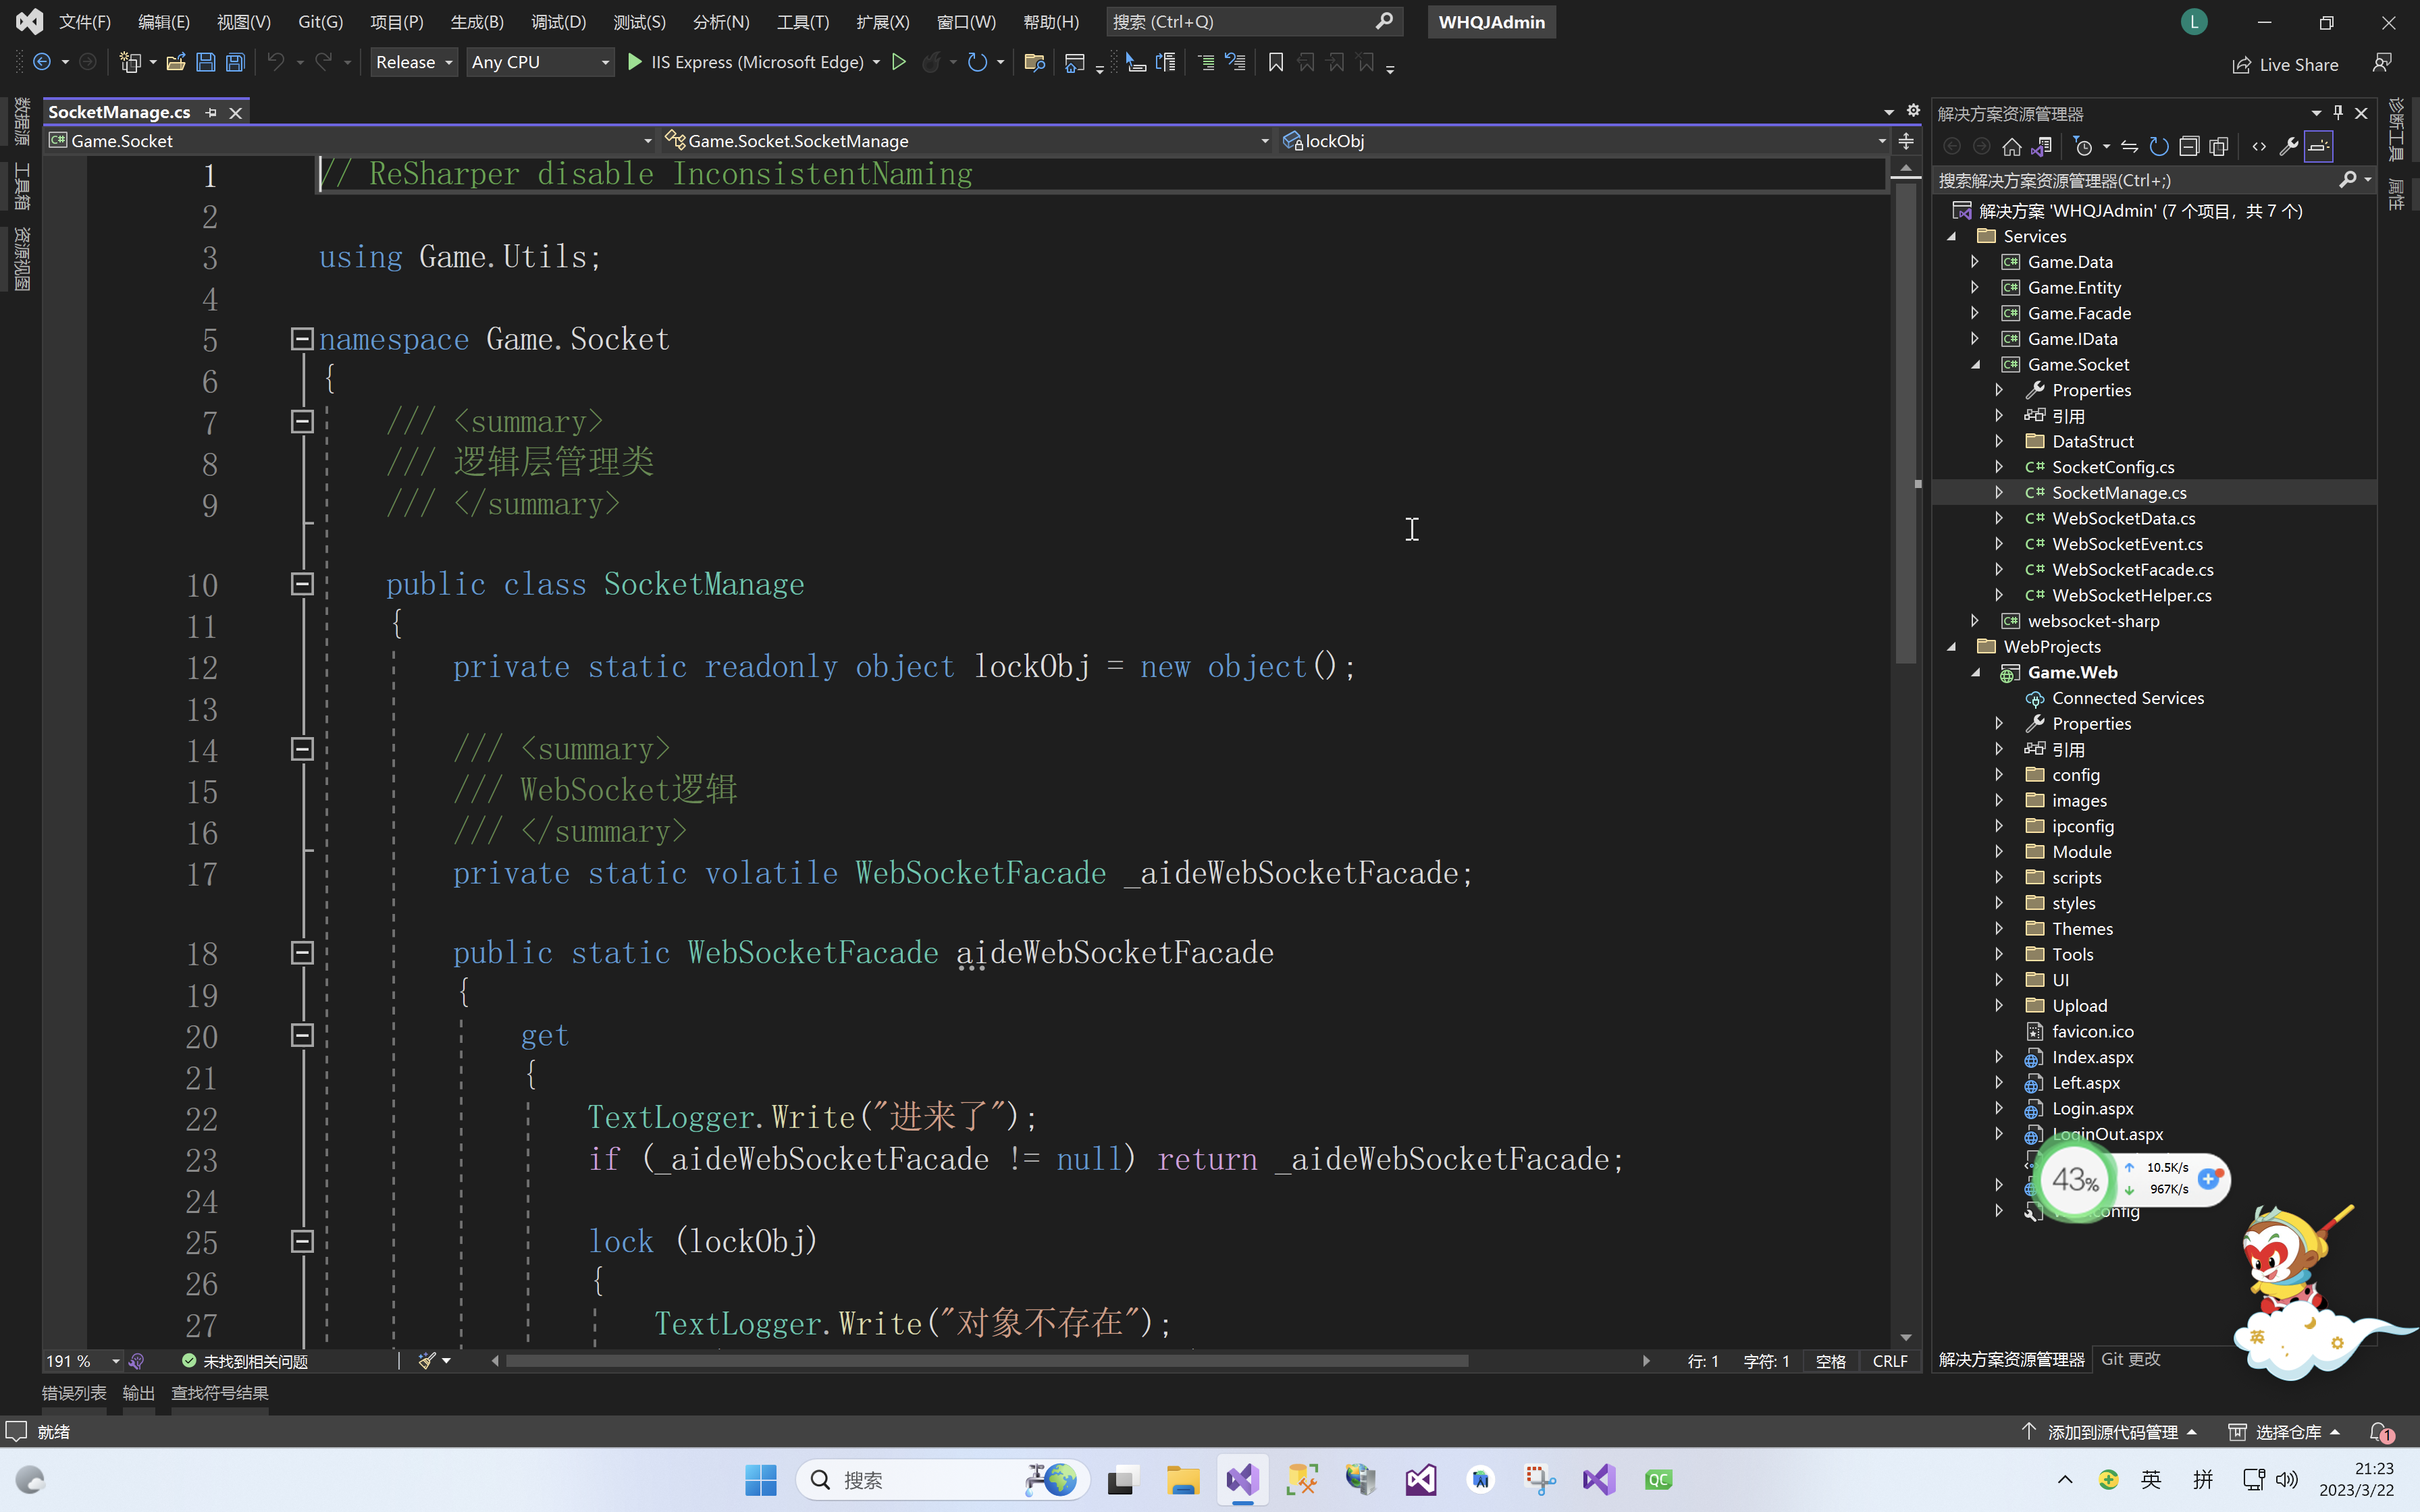Open Properties via wrench icon in Solution Explorer

2289,147
